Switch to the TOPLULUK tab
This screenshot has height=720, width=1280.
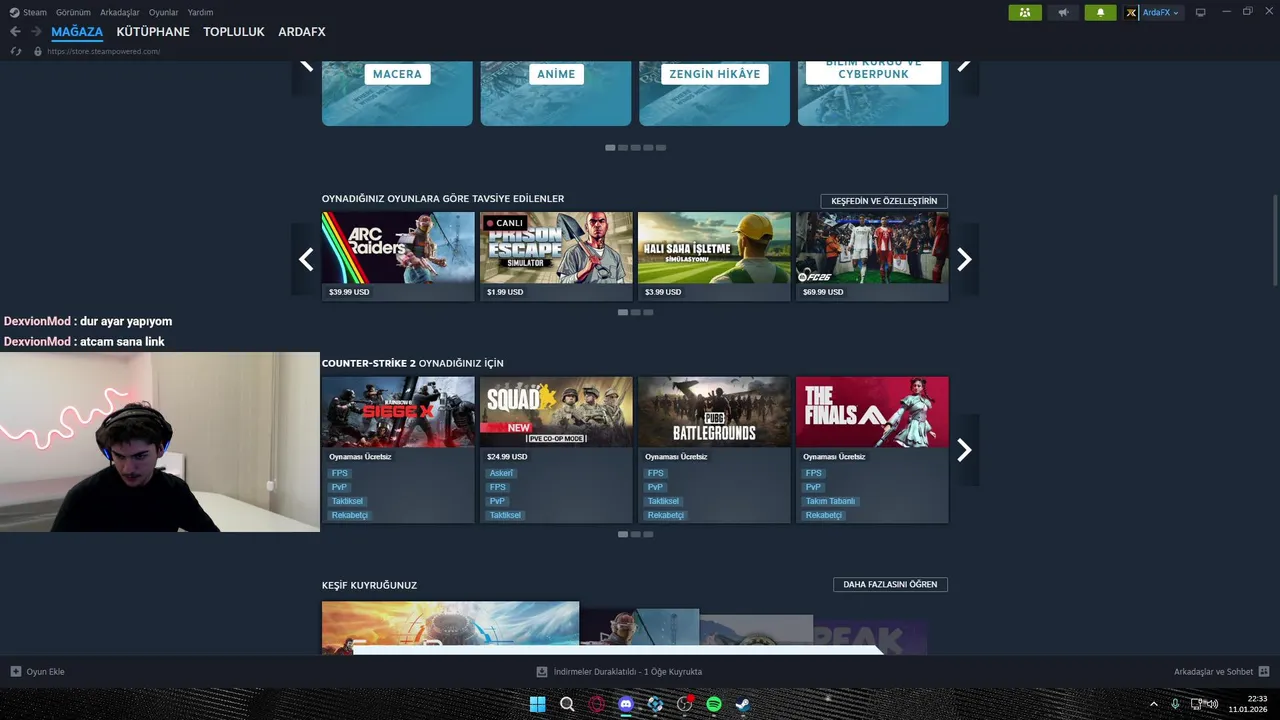[234, 32]
